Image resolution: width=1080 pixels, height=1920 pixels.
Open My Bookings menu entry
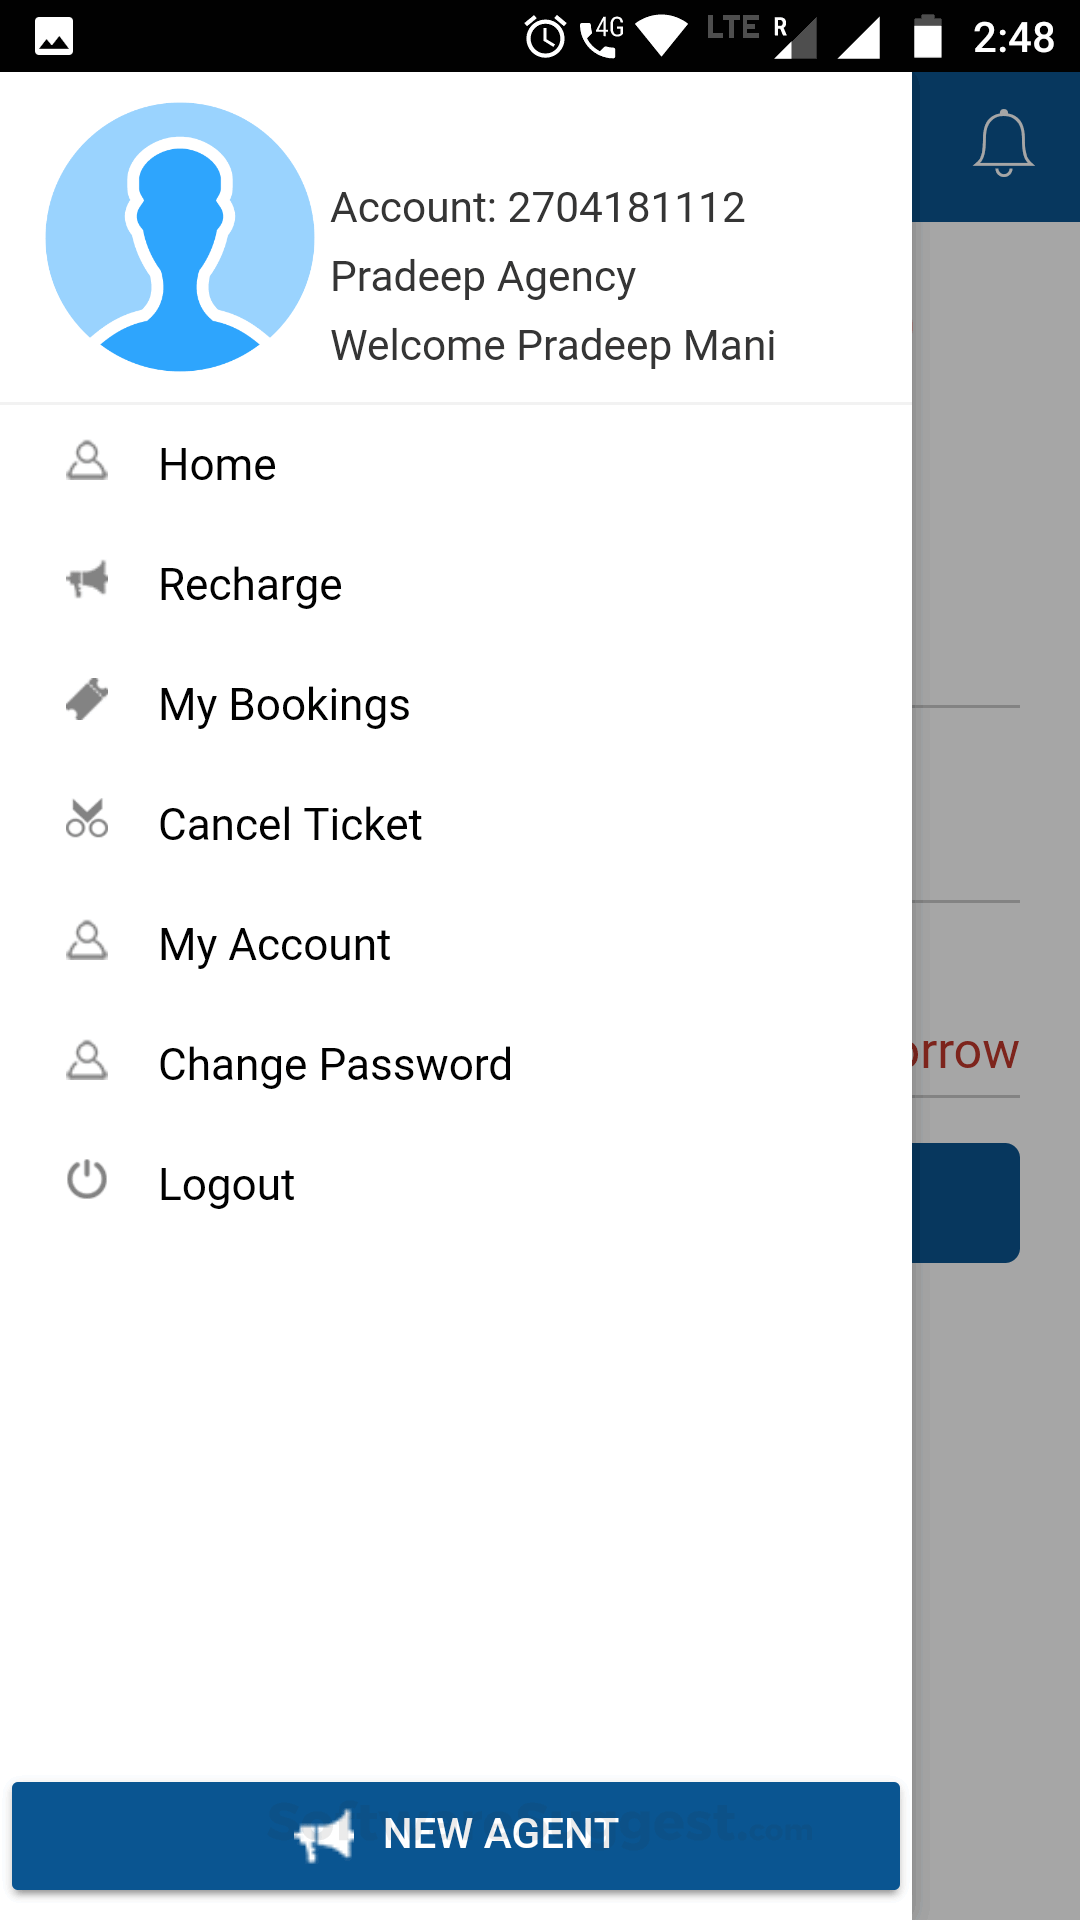(x=285, y=705)
